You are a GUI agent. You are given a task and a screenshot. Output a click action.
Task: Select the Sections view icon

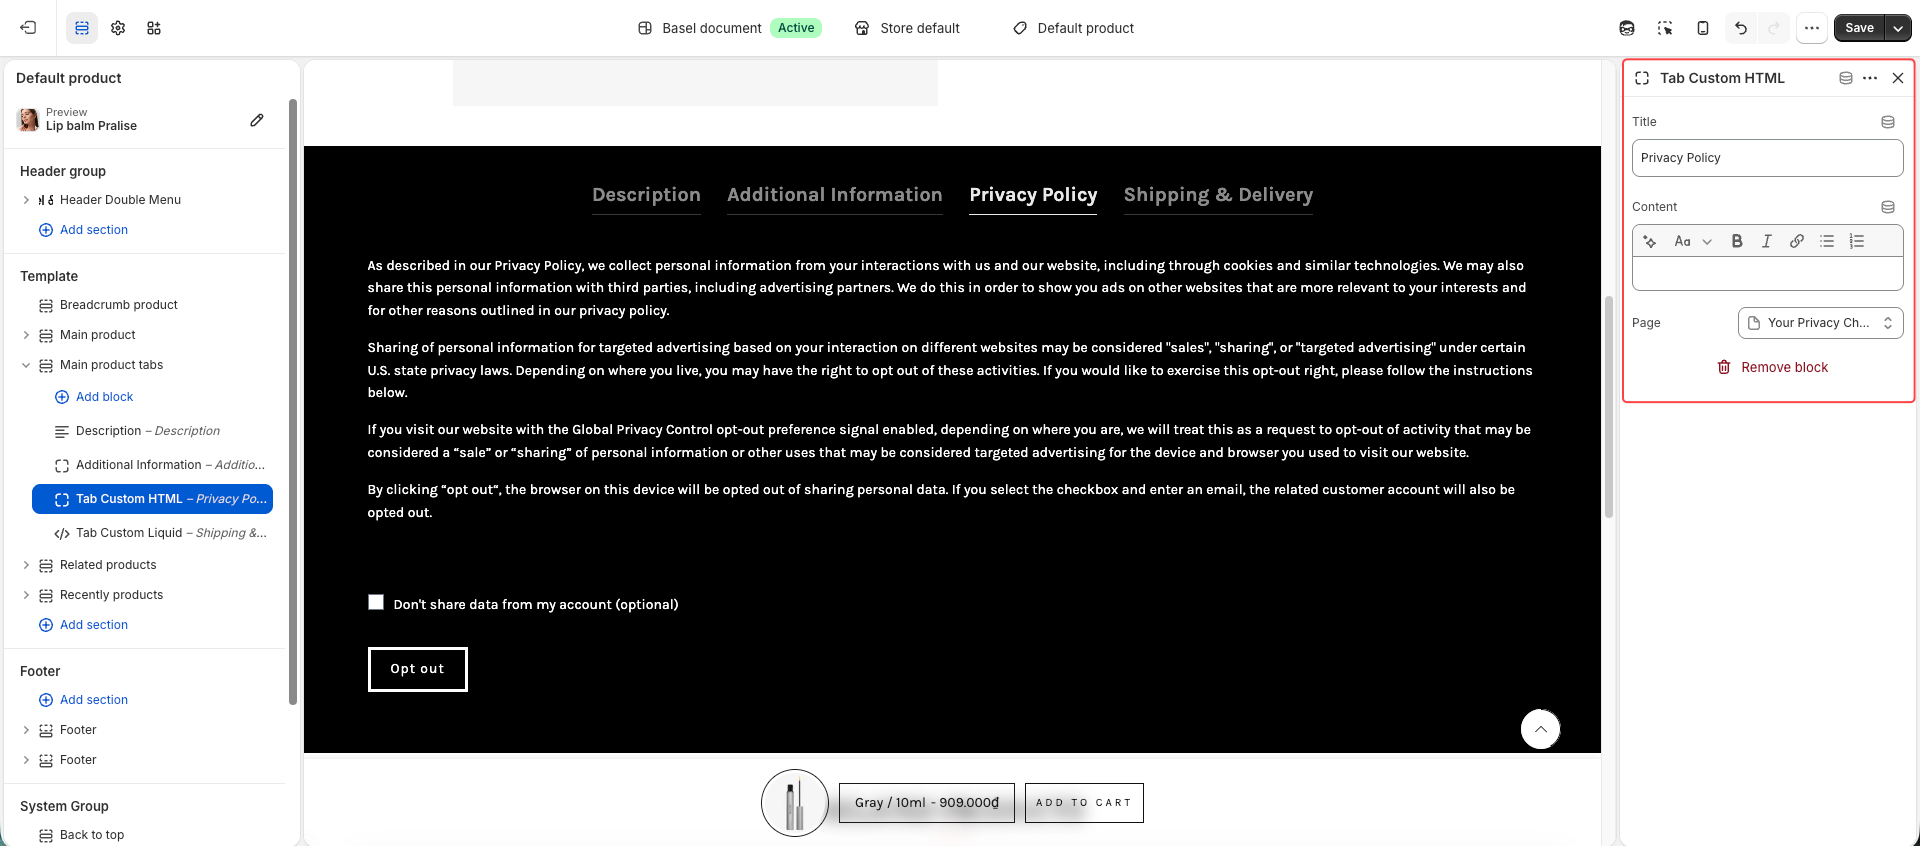click(x=82, y=28)
